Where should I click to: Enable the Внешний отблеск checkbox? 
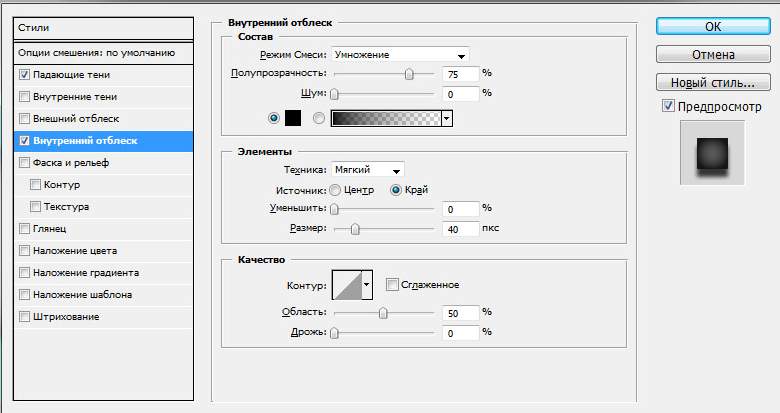coord(24,118)
